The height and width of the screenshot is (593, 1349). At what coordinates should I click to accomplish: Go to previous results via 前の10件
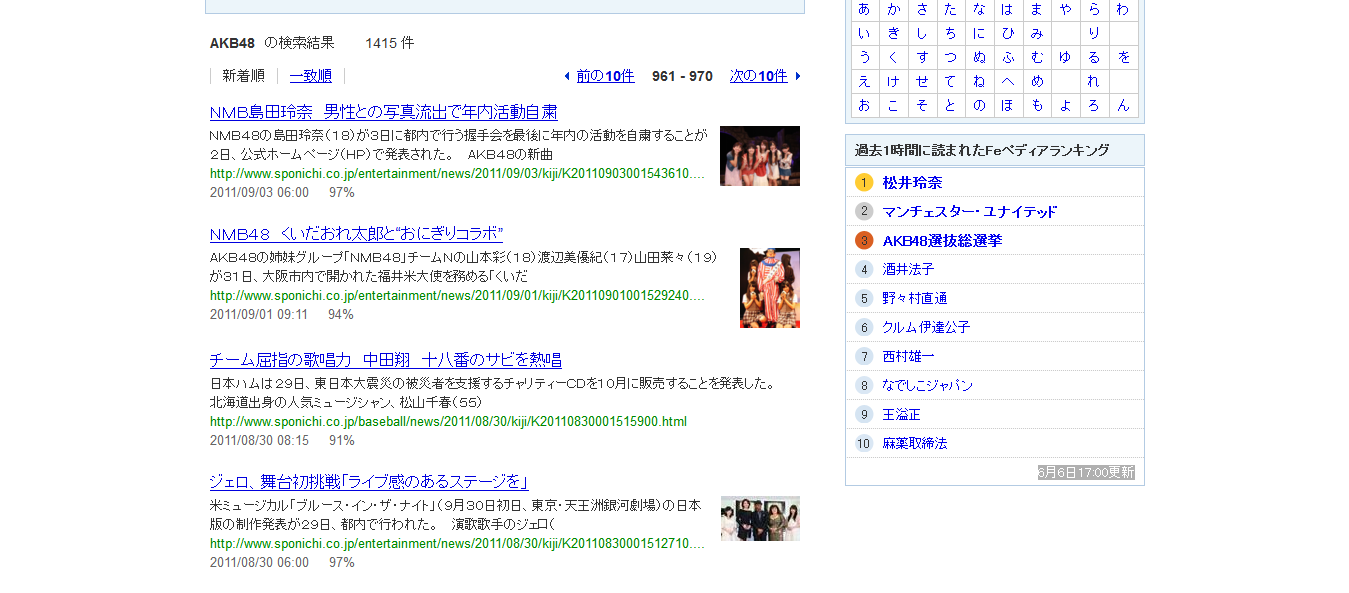[x=605, y=76]
